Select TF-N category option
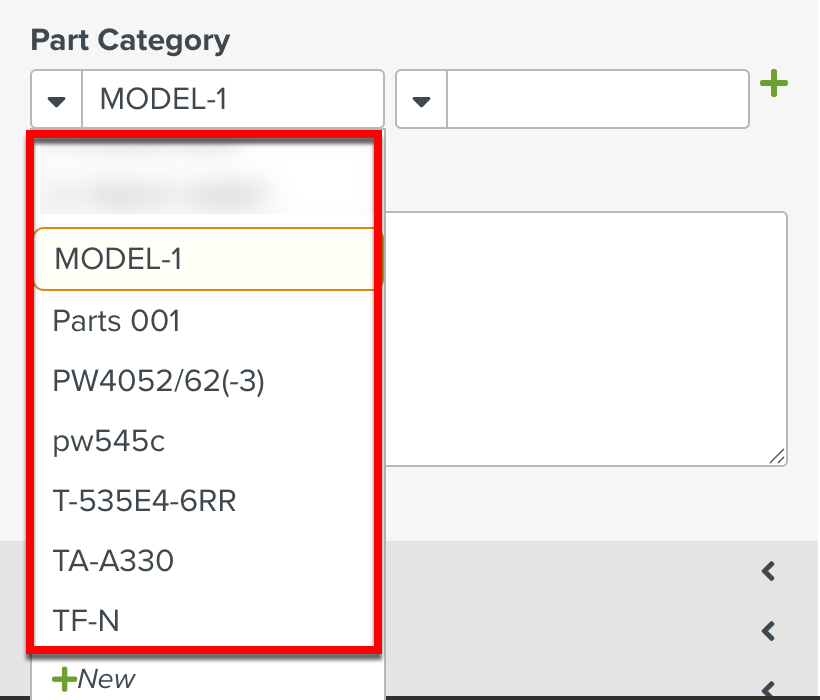The image size is (820, 700). 85,621
